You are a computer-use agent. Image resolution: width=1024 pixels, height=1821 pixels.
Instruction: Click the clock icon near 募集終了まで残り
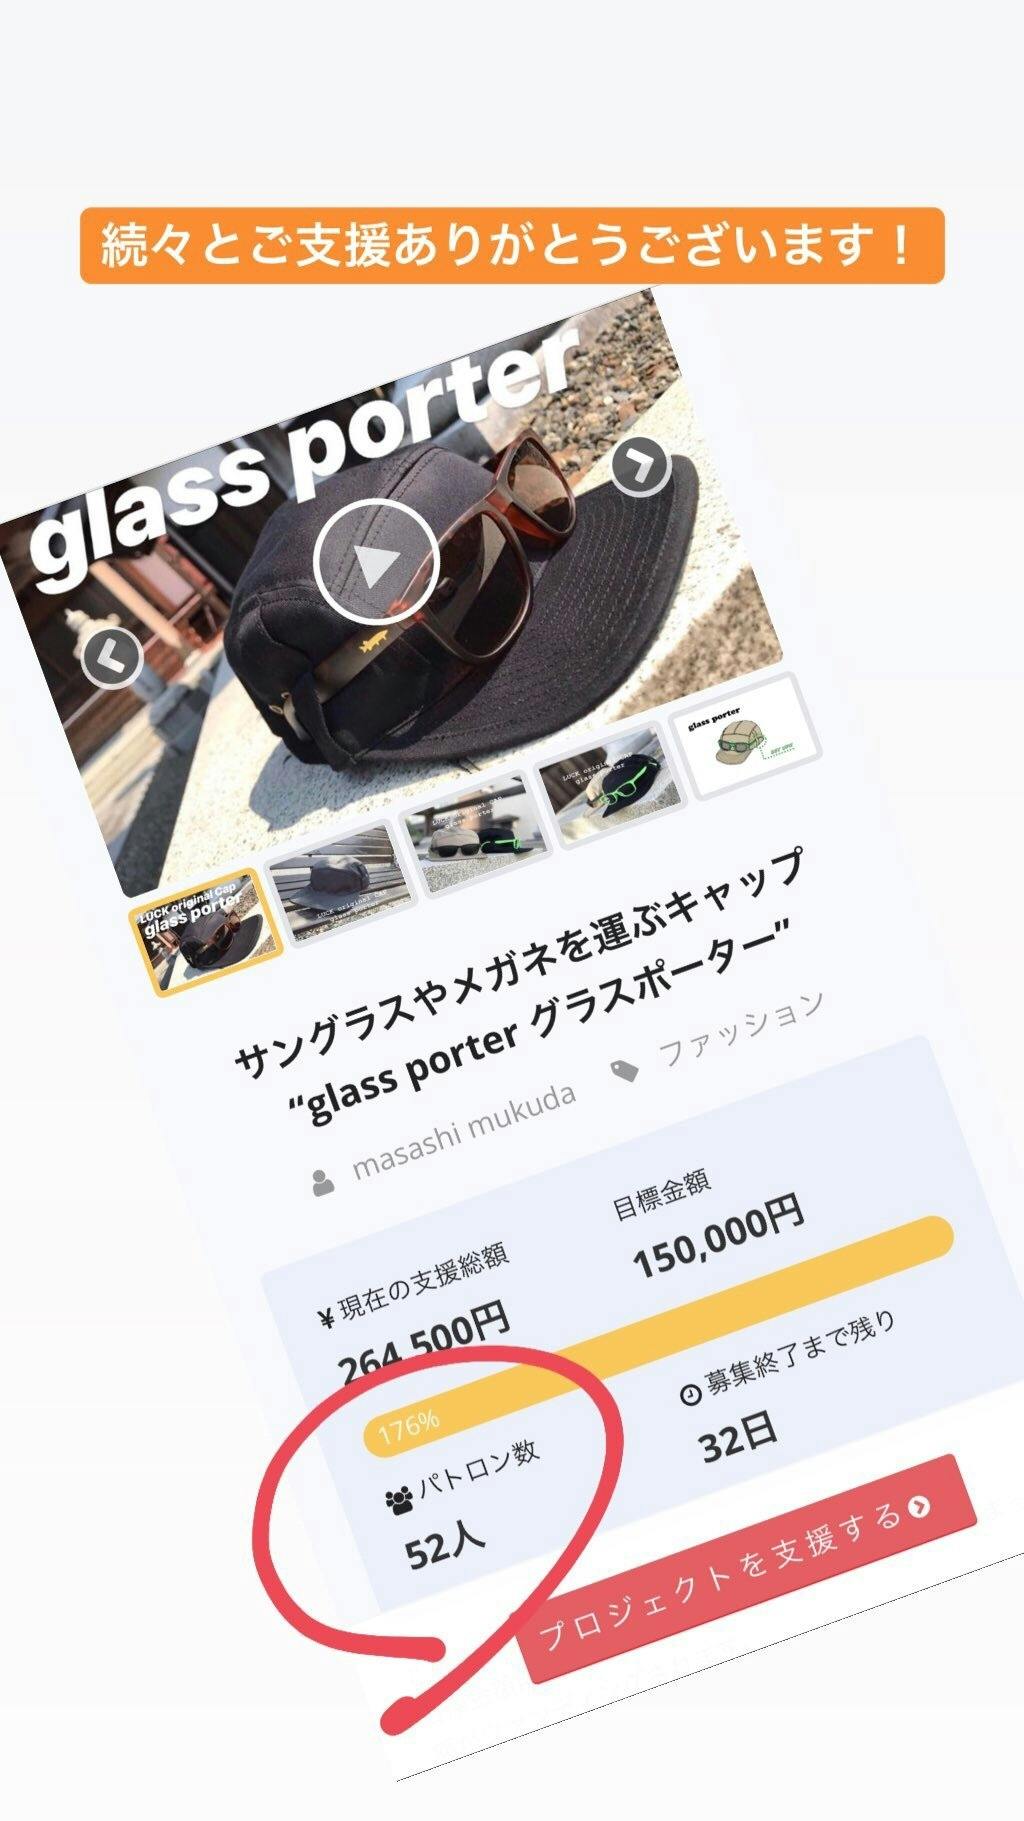pos(689,1393)
